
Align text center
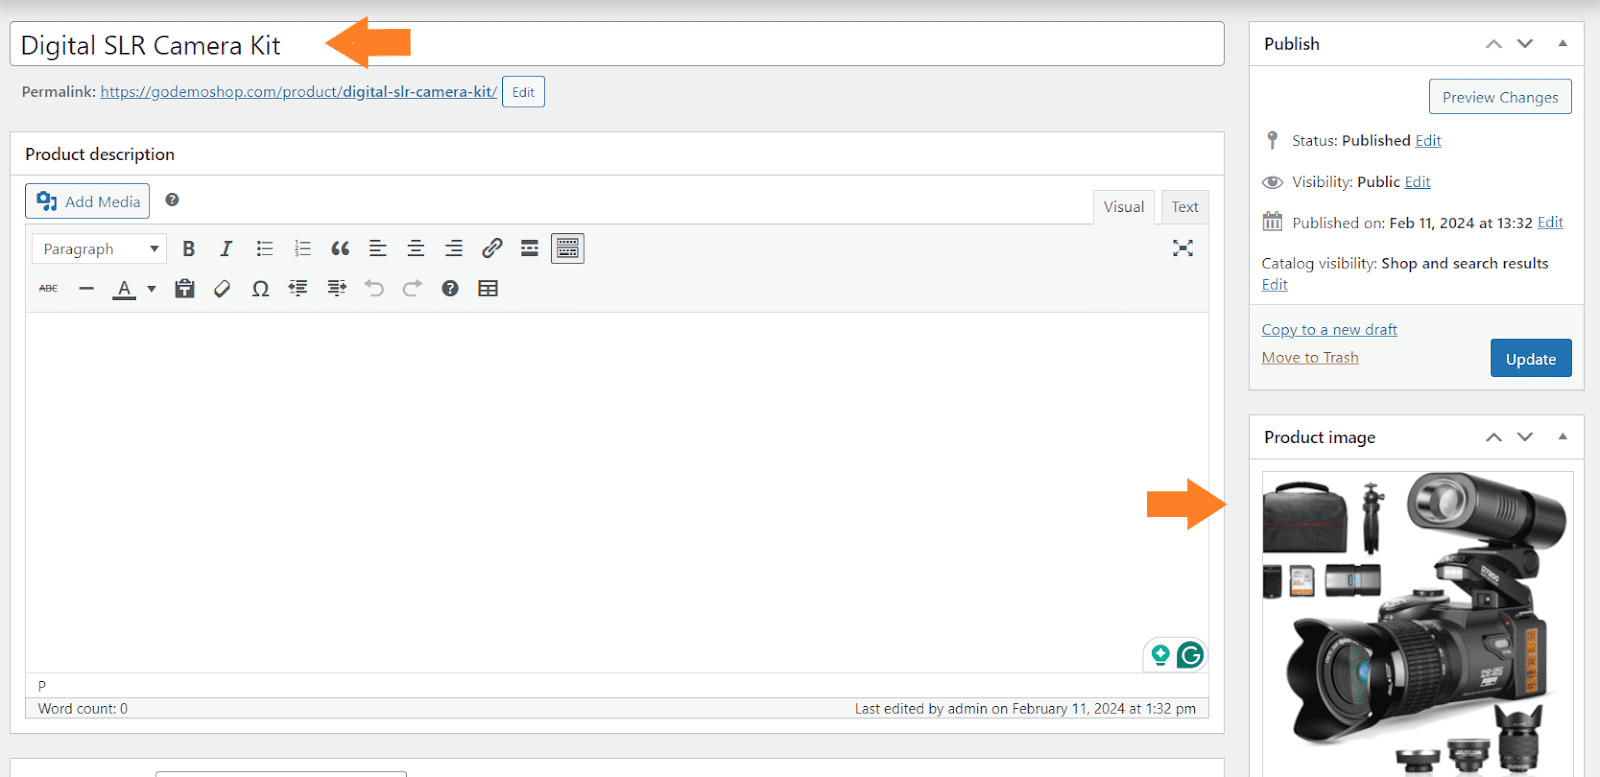coord(416,248)
